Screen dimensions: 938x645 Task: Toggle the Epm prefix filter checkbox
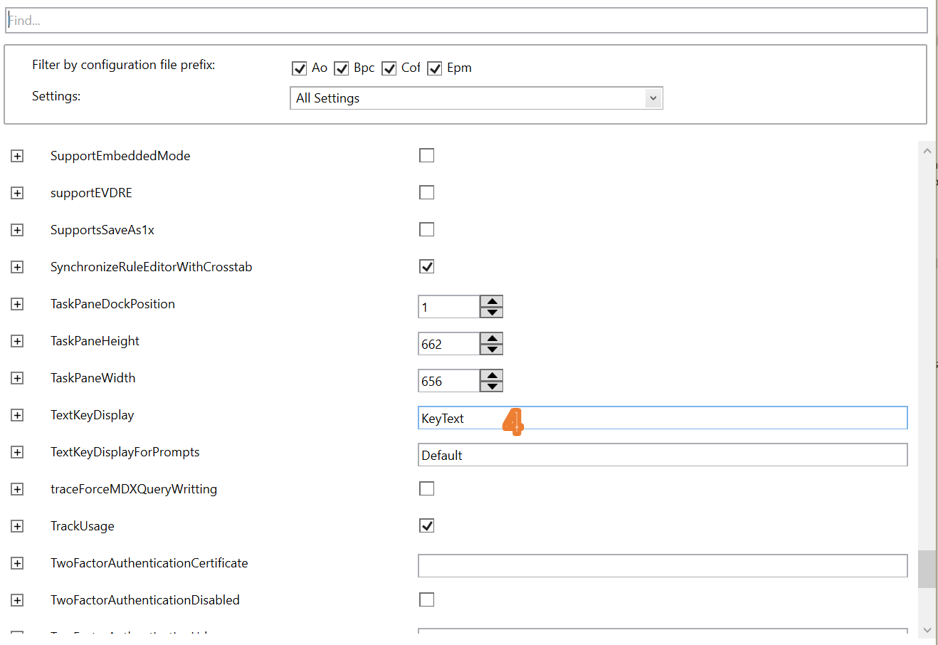(x=434, y=69)
